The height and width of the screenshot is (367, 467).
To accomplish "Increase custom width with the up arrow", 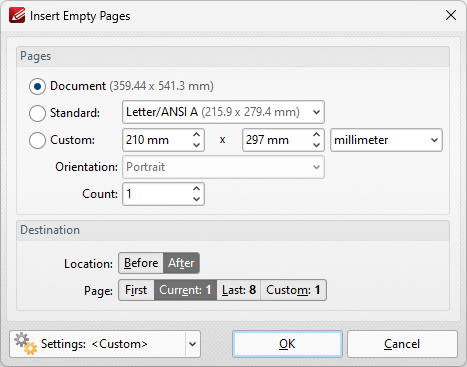I will pyautogui.click(x=197, y=135).
